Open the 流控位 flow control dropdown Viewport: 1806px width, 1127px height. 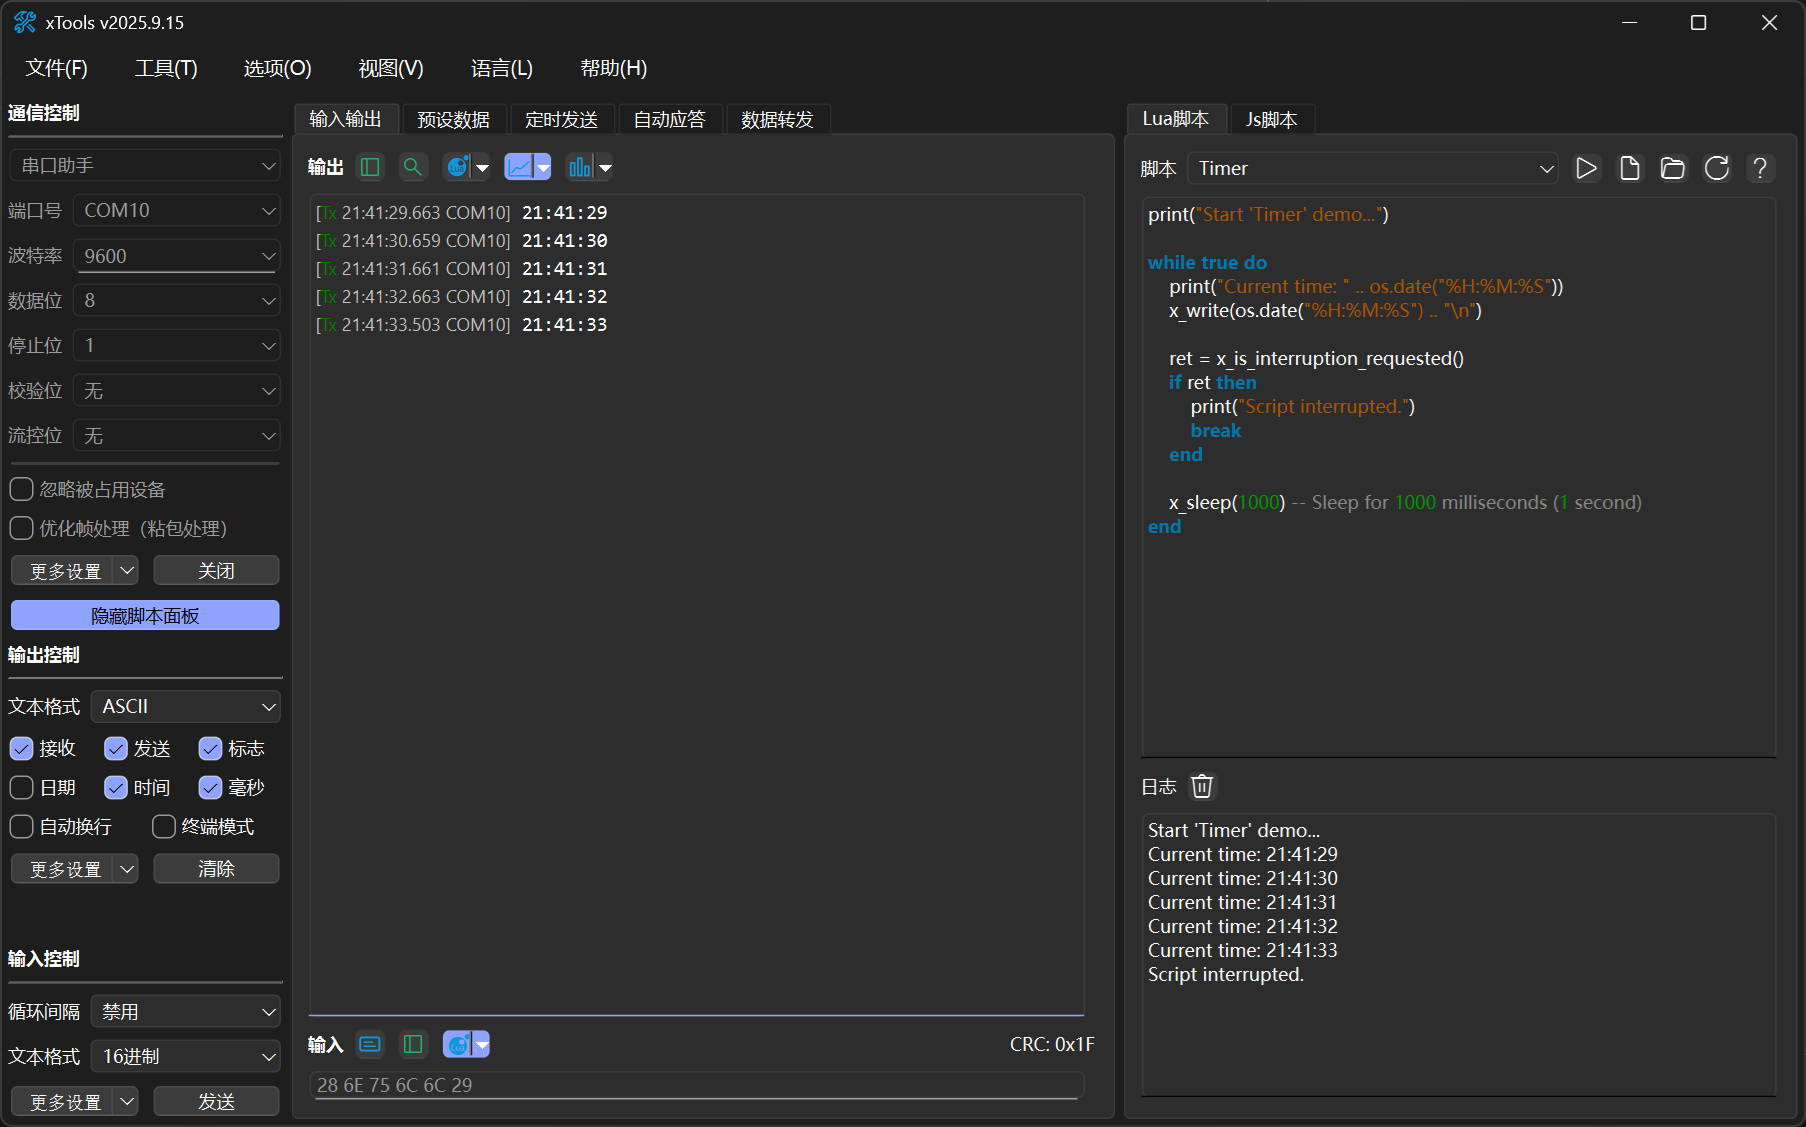point(177,436)
